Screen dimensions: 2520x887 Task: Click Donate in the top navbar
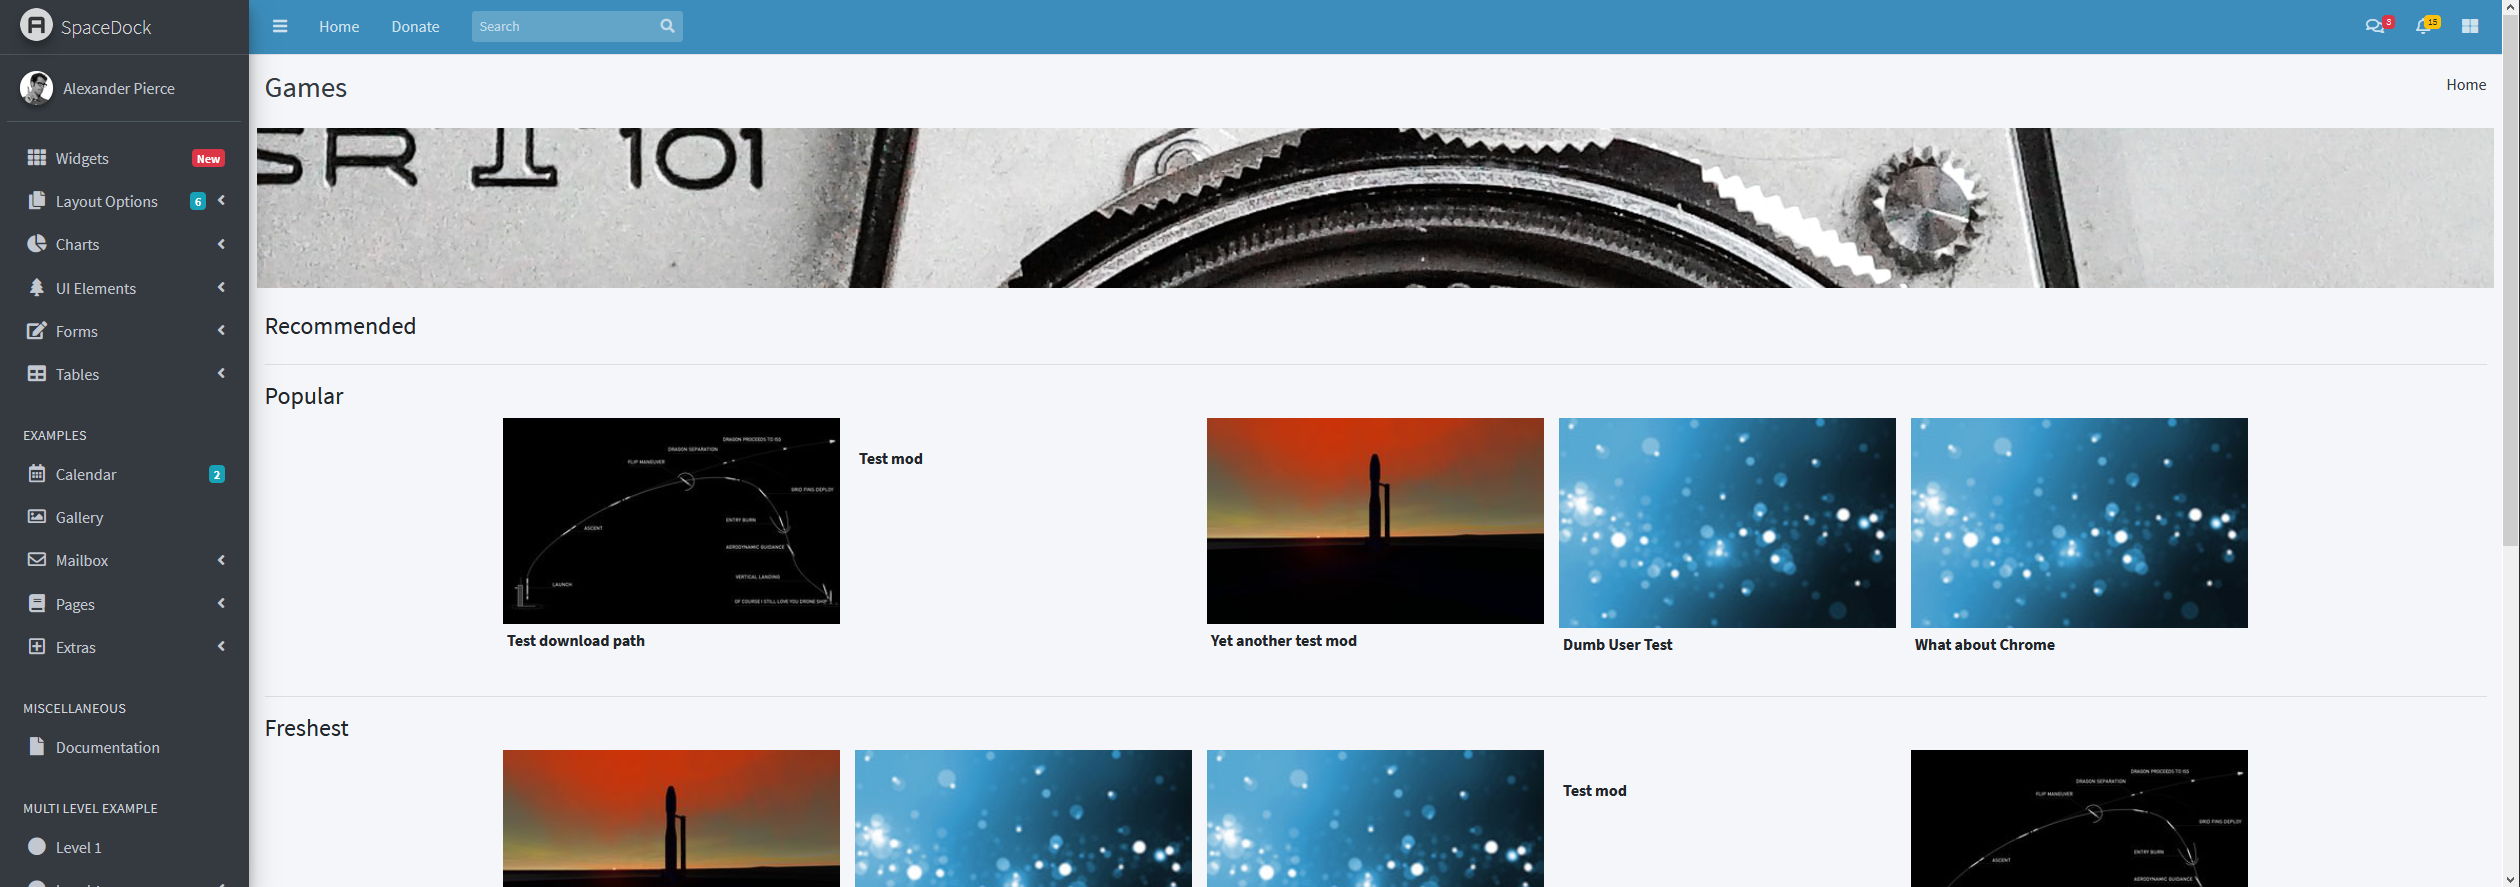point(415,26)
